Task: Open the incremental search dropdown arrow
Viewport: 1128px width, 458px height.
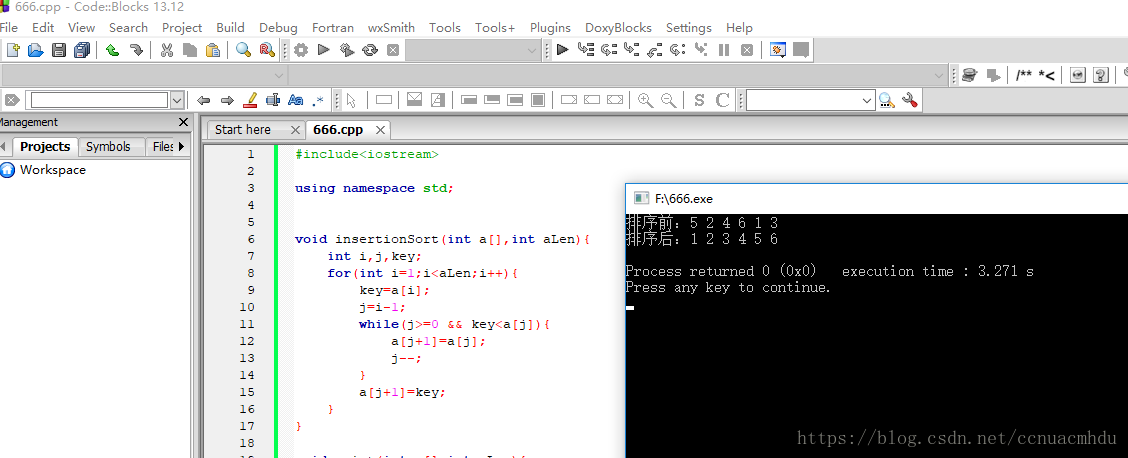Action: point(178,100)
